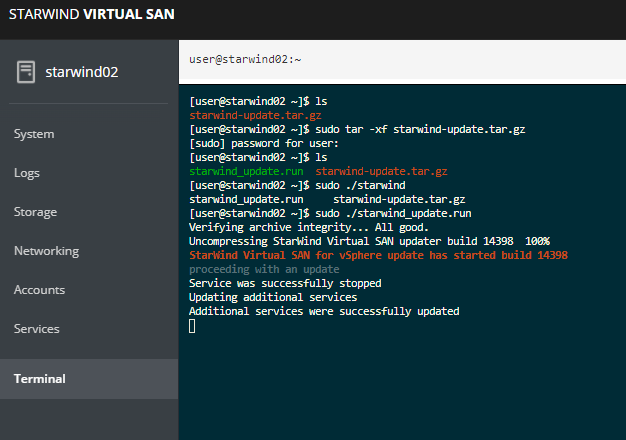Screen dimensions: 626x440
Task: Click the green starwind_update.run filename
Action: [246, 171]
